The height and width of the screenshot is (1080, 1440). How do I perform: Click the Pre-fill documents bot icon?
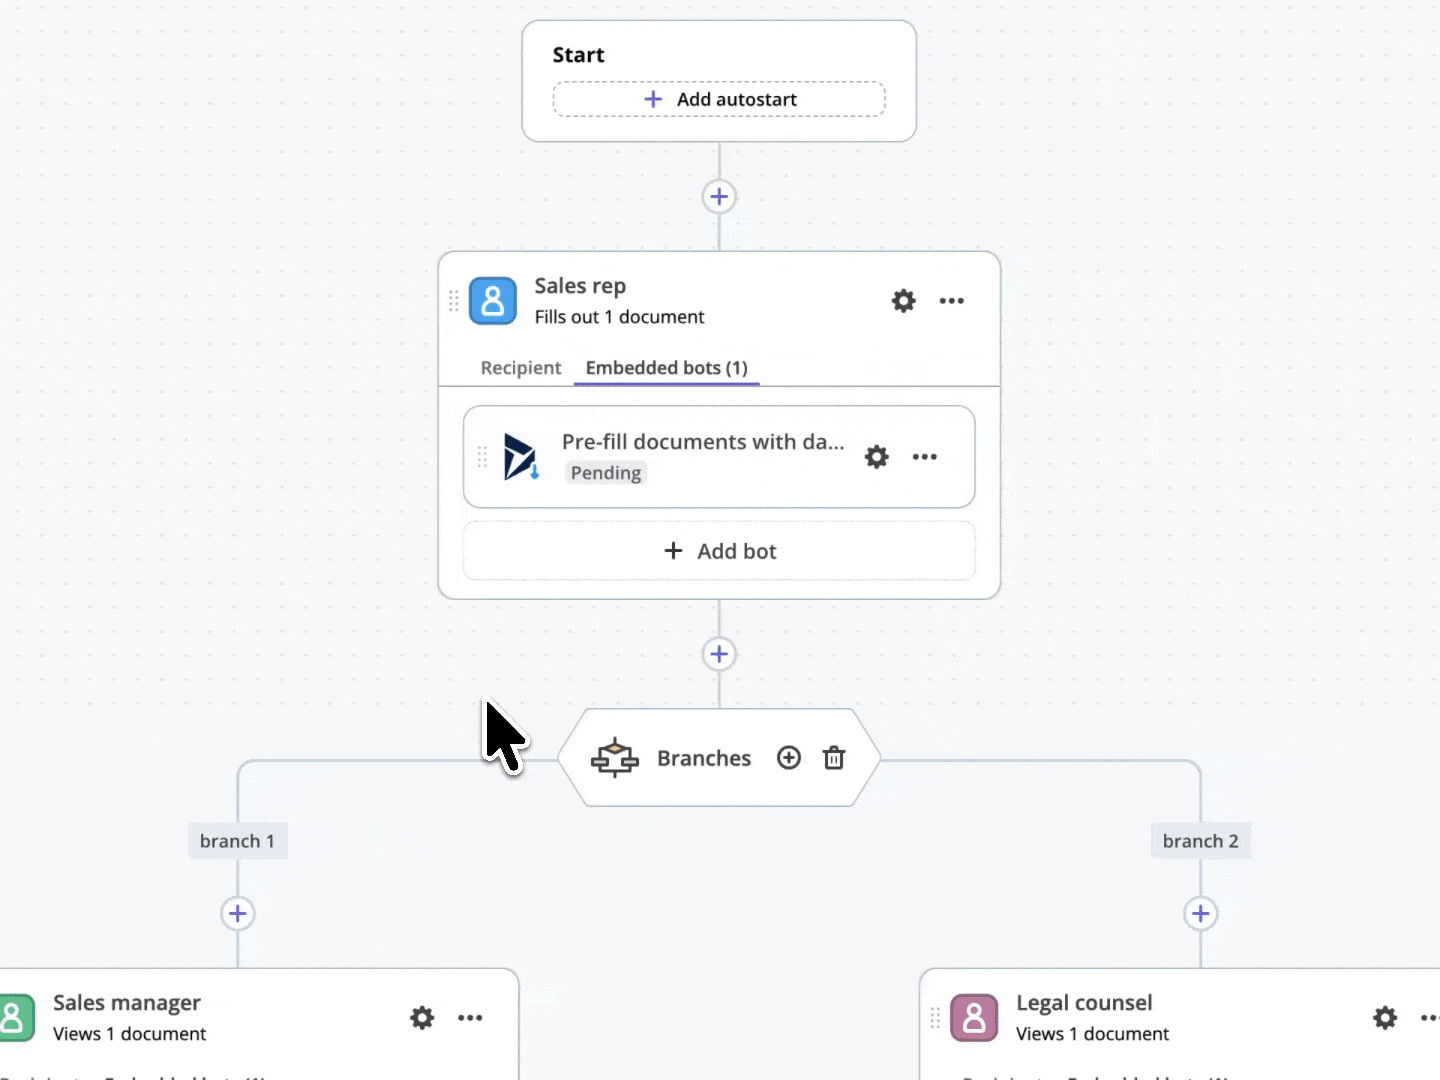520,457
